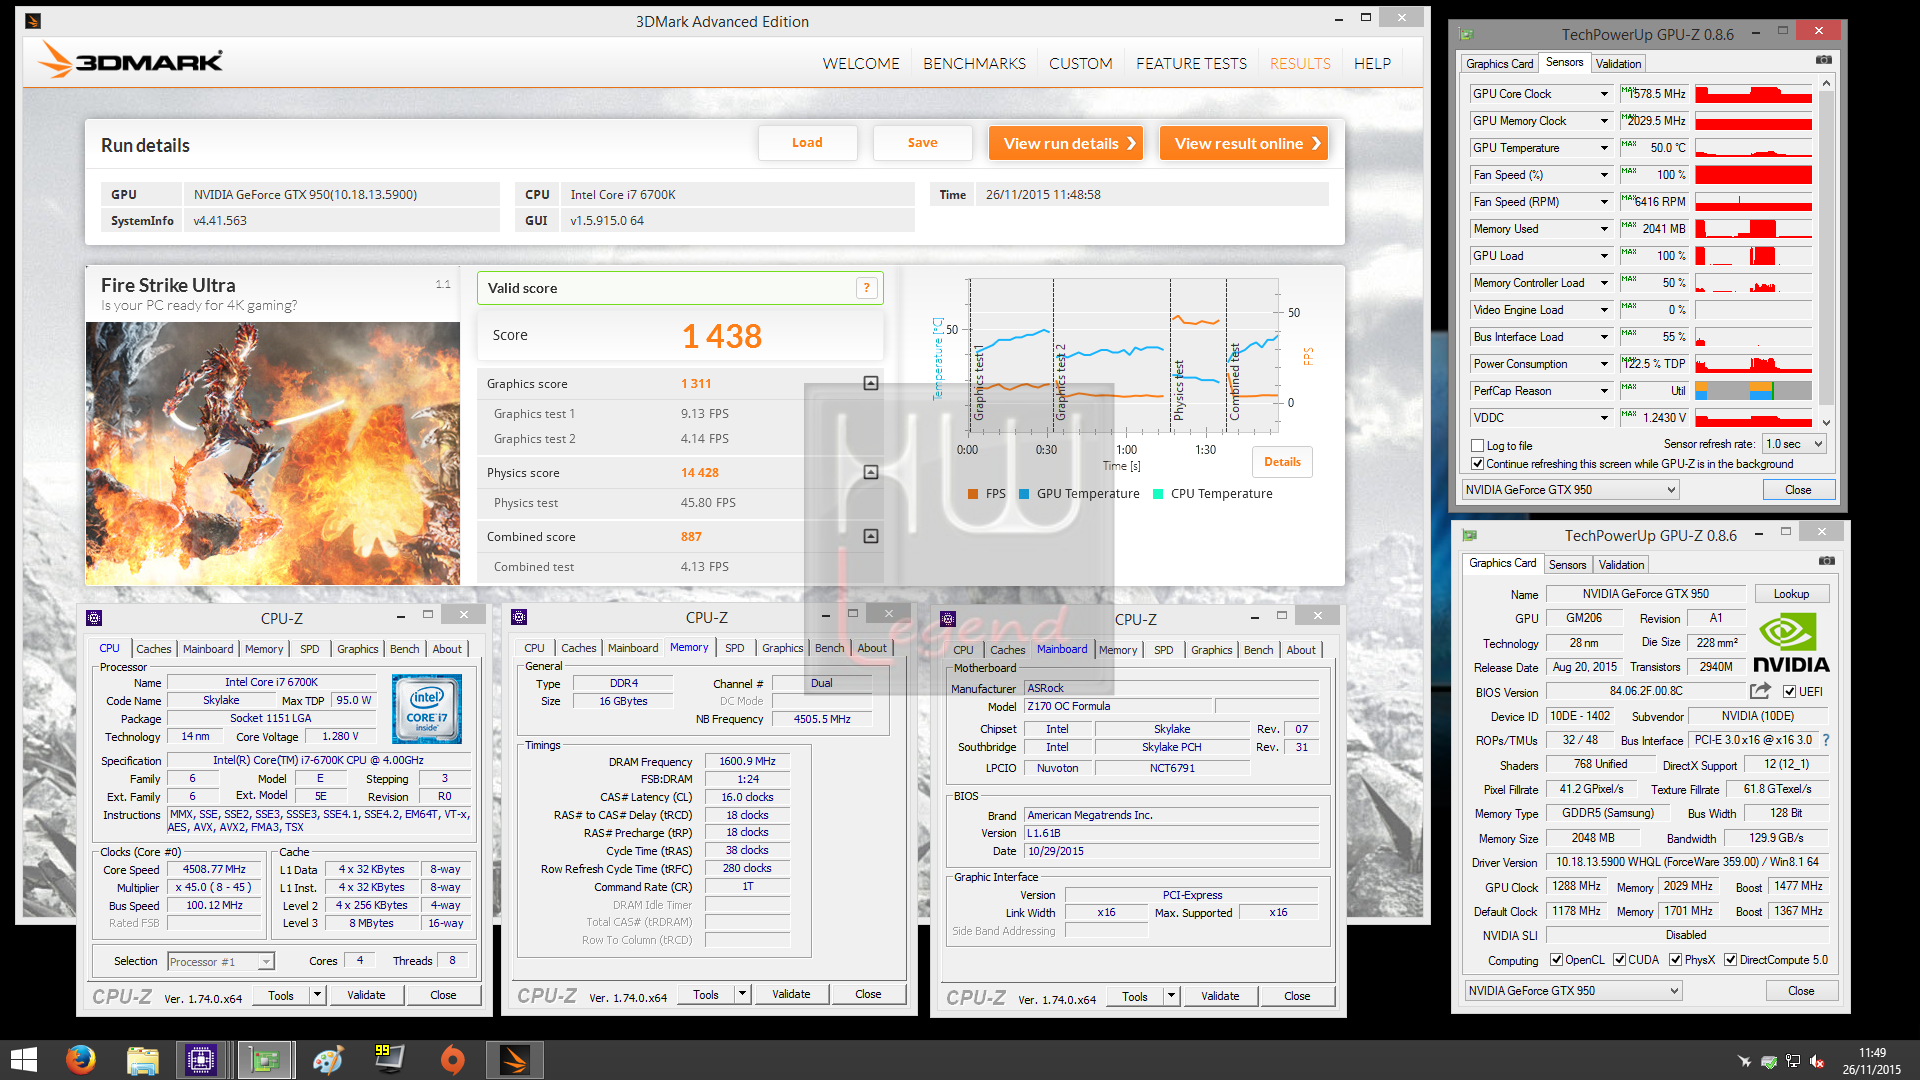Open the FRAPS taskbar icon showing 99
This screenshot has height=1080, width=1920.
tap(389, 1059)
